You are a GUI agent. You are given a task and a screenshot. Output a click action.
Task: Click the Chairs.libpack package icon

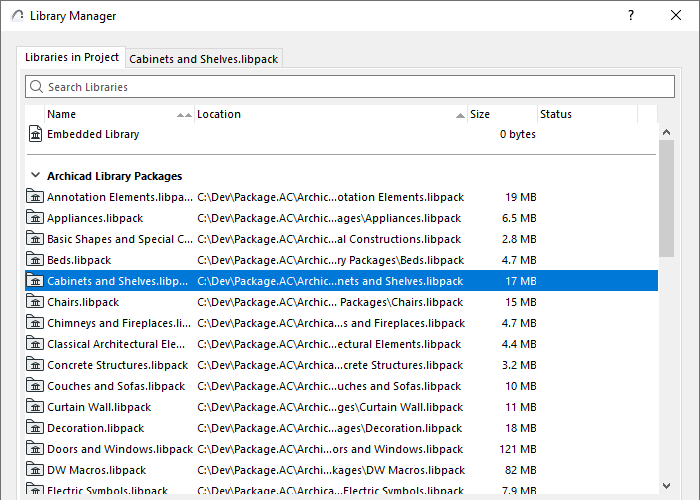pyautogui.click(x=36, y=302)
